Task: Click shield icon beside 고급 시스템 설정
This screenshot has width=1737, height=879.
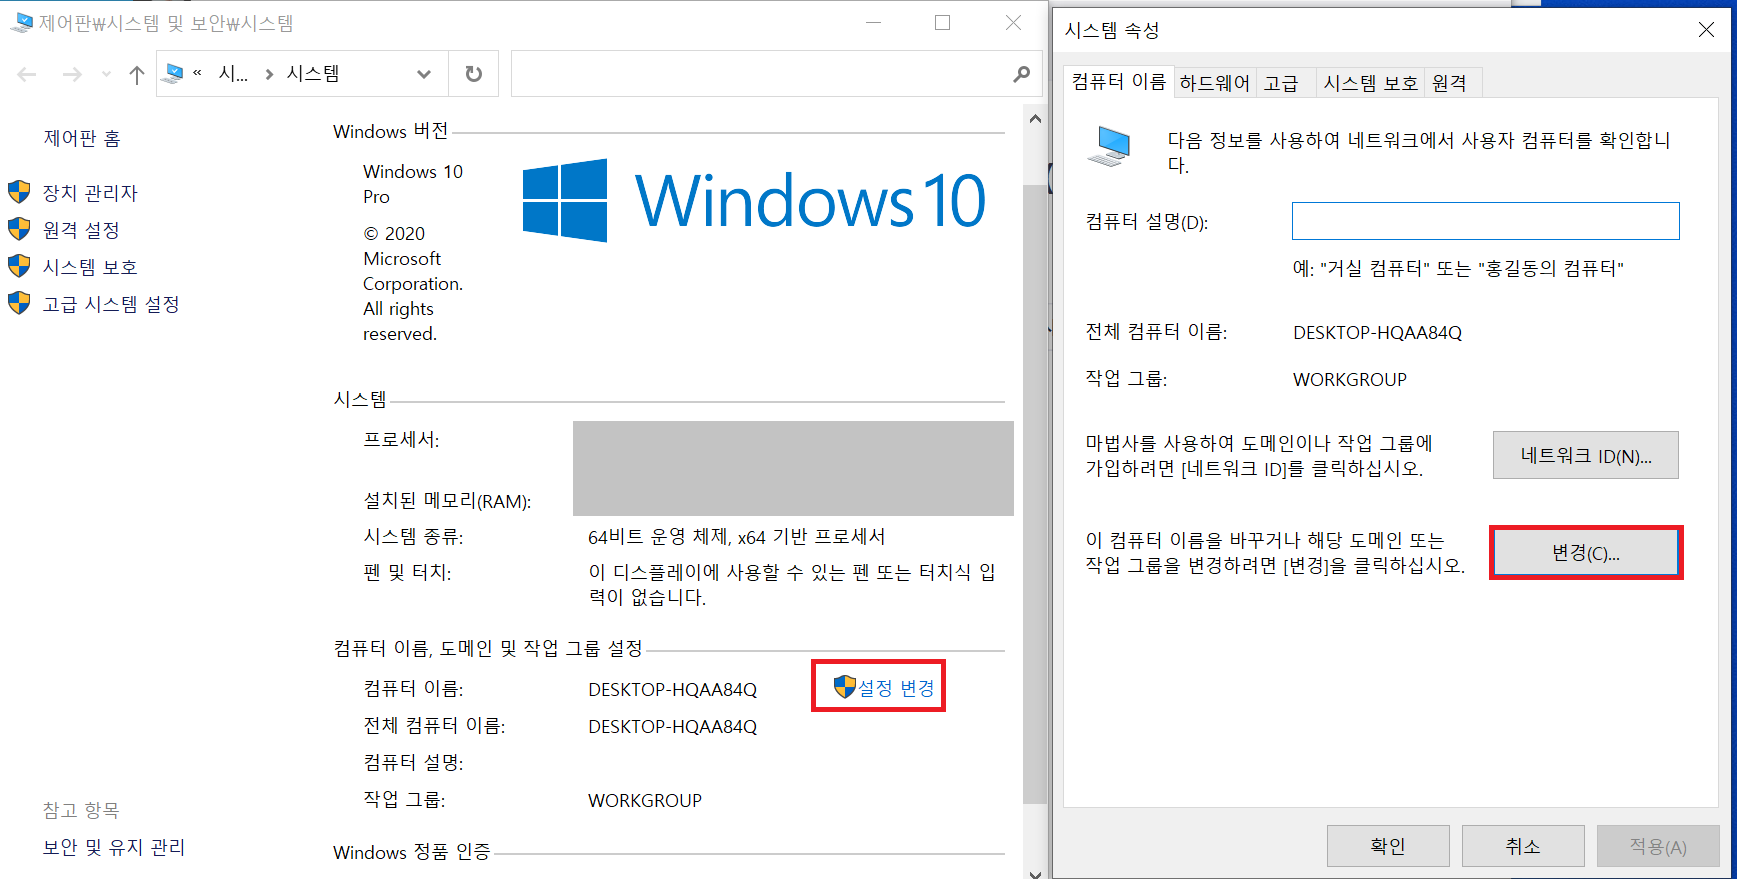Action: click(x=19, y=303)
